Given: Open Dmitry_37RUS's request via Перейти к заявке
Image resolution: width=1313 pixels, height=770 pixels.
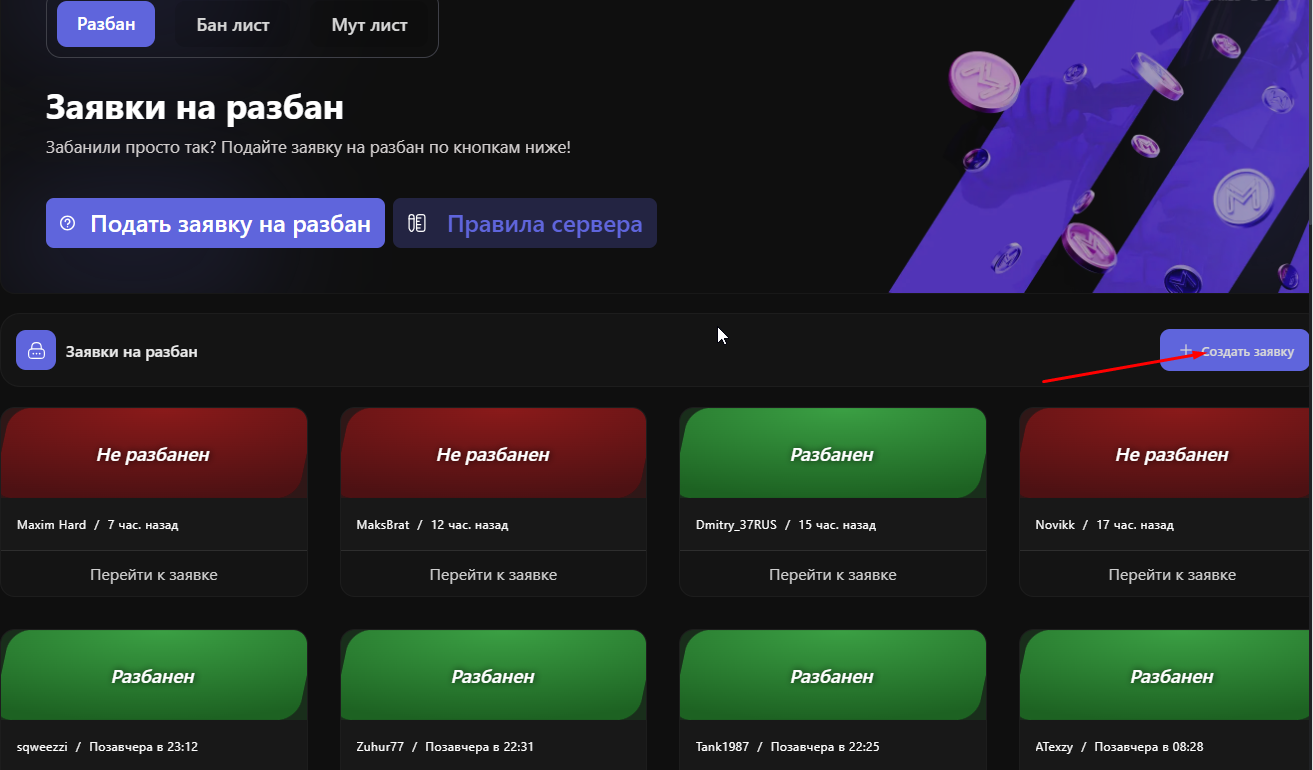Looking at the screenshot, I should [x=832, y=575].
